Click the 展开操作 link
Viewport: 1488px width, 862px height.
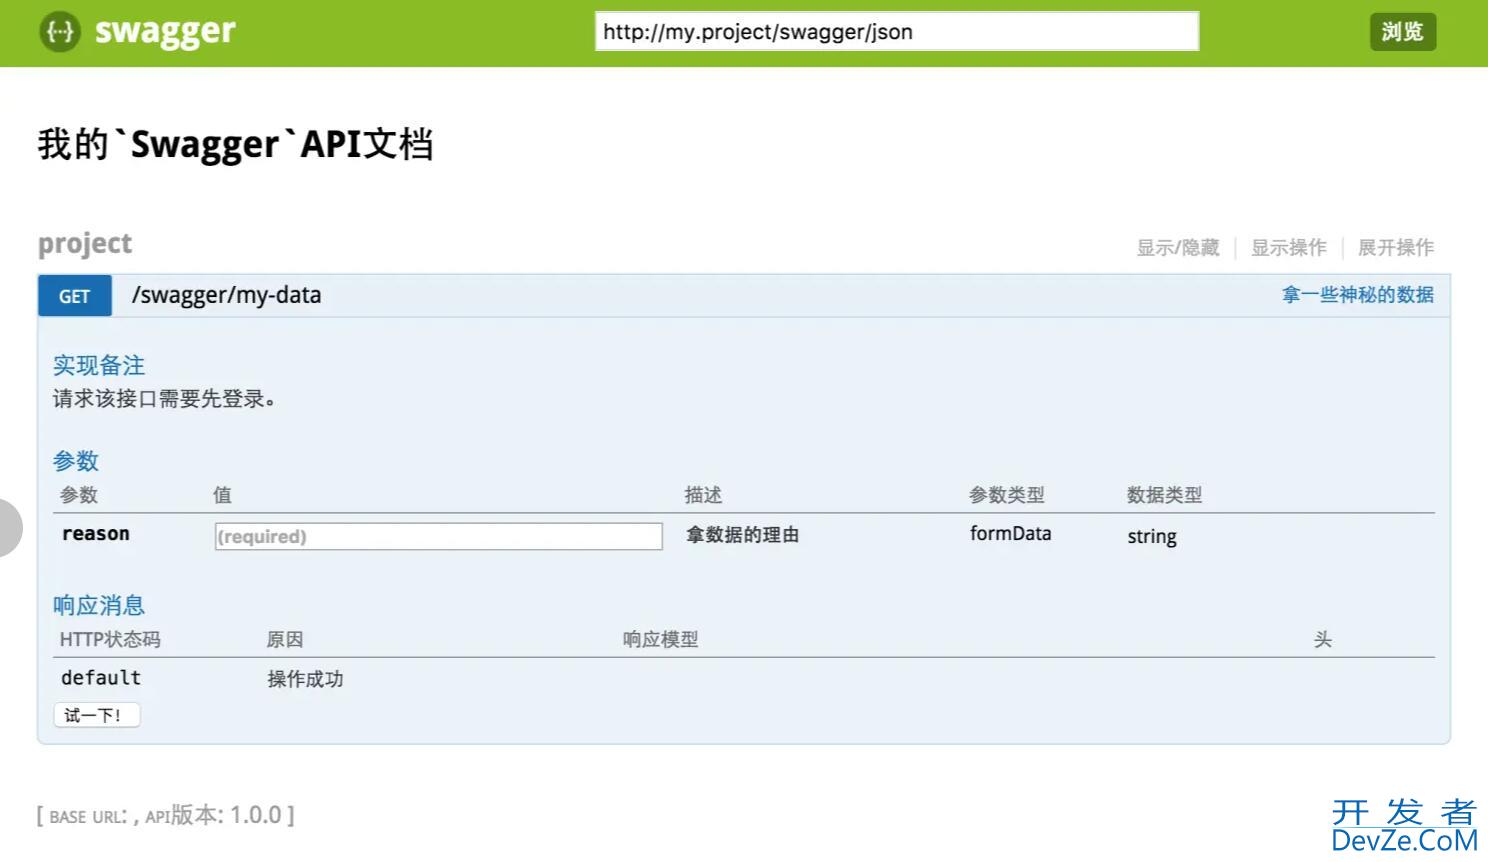(x=1395, y=247)
